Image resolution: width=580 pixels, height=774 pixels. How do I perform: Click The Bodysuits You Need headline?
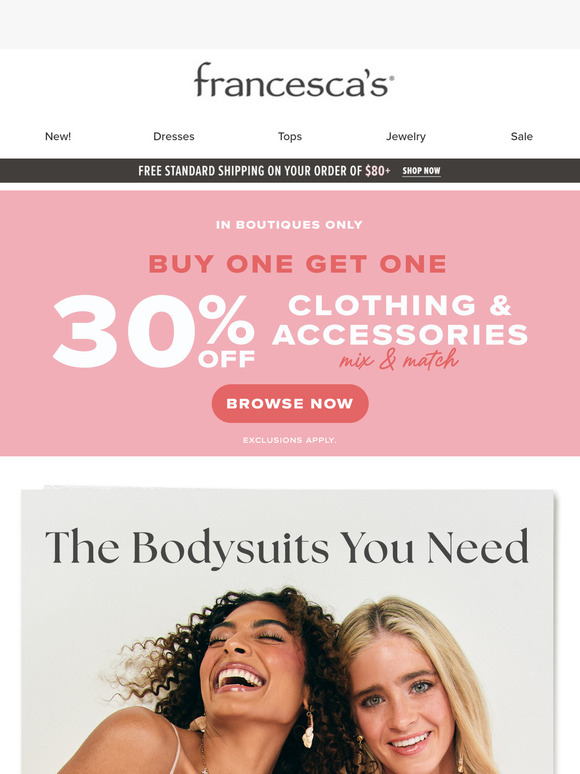tap(287, 547)
